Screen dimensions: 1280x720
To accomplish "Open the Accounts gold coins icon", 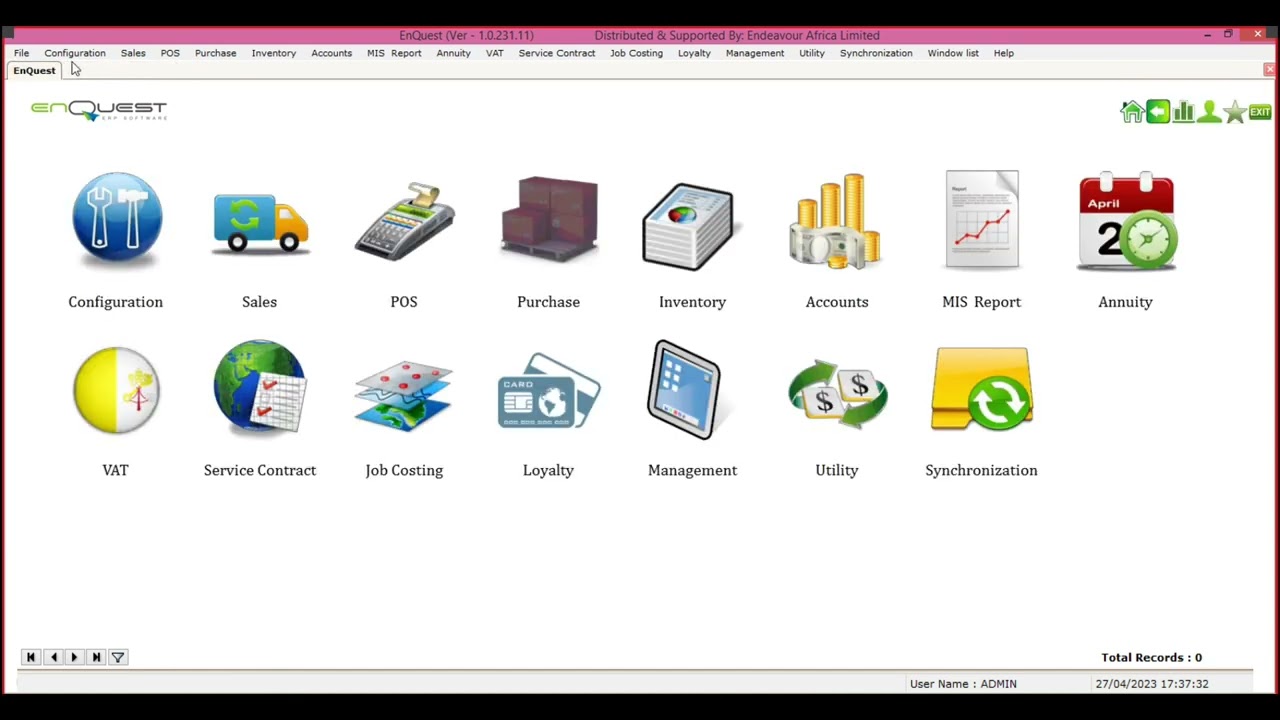I will coord(836,222).
